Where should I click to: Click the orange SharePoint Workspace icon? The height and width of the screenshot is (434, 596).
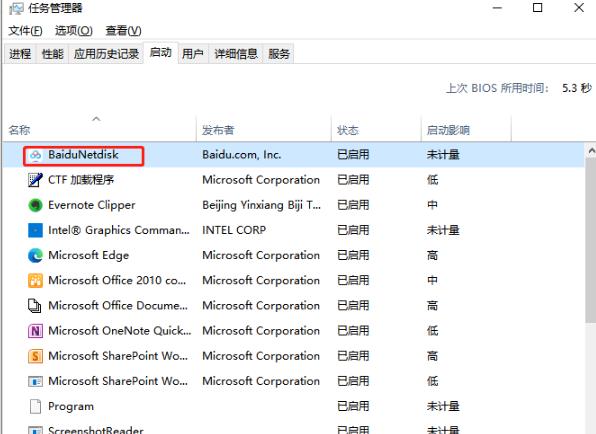click(x=35, y=356)
